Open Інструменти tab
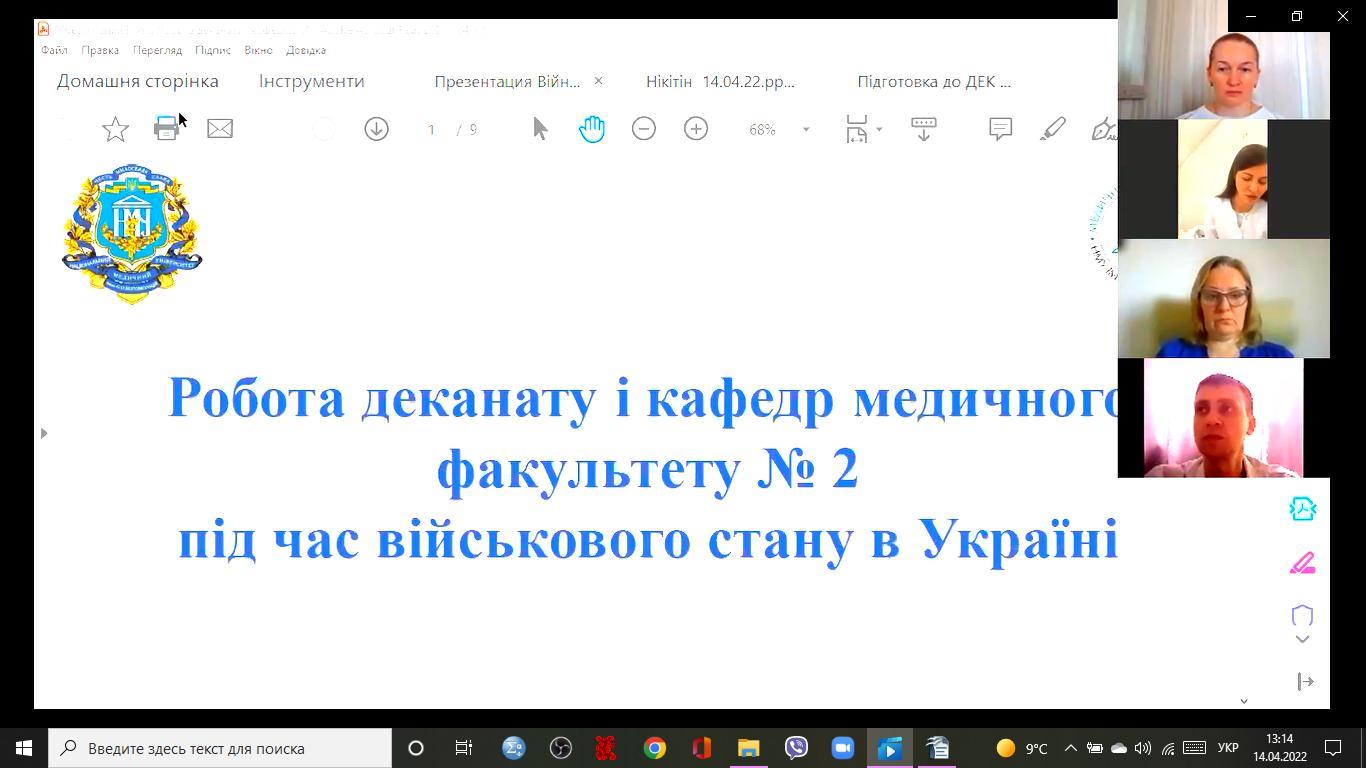This screenshot has width=1366, height=768. click(x=311, y=82)
